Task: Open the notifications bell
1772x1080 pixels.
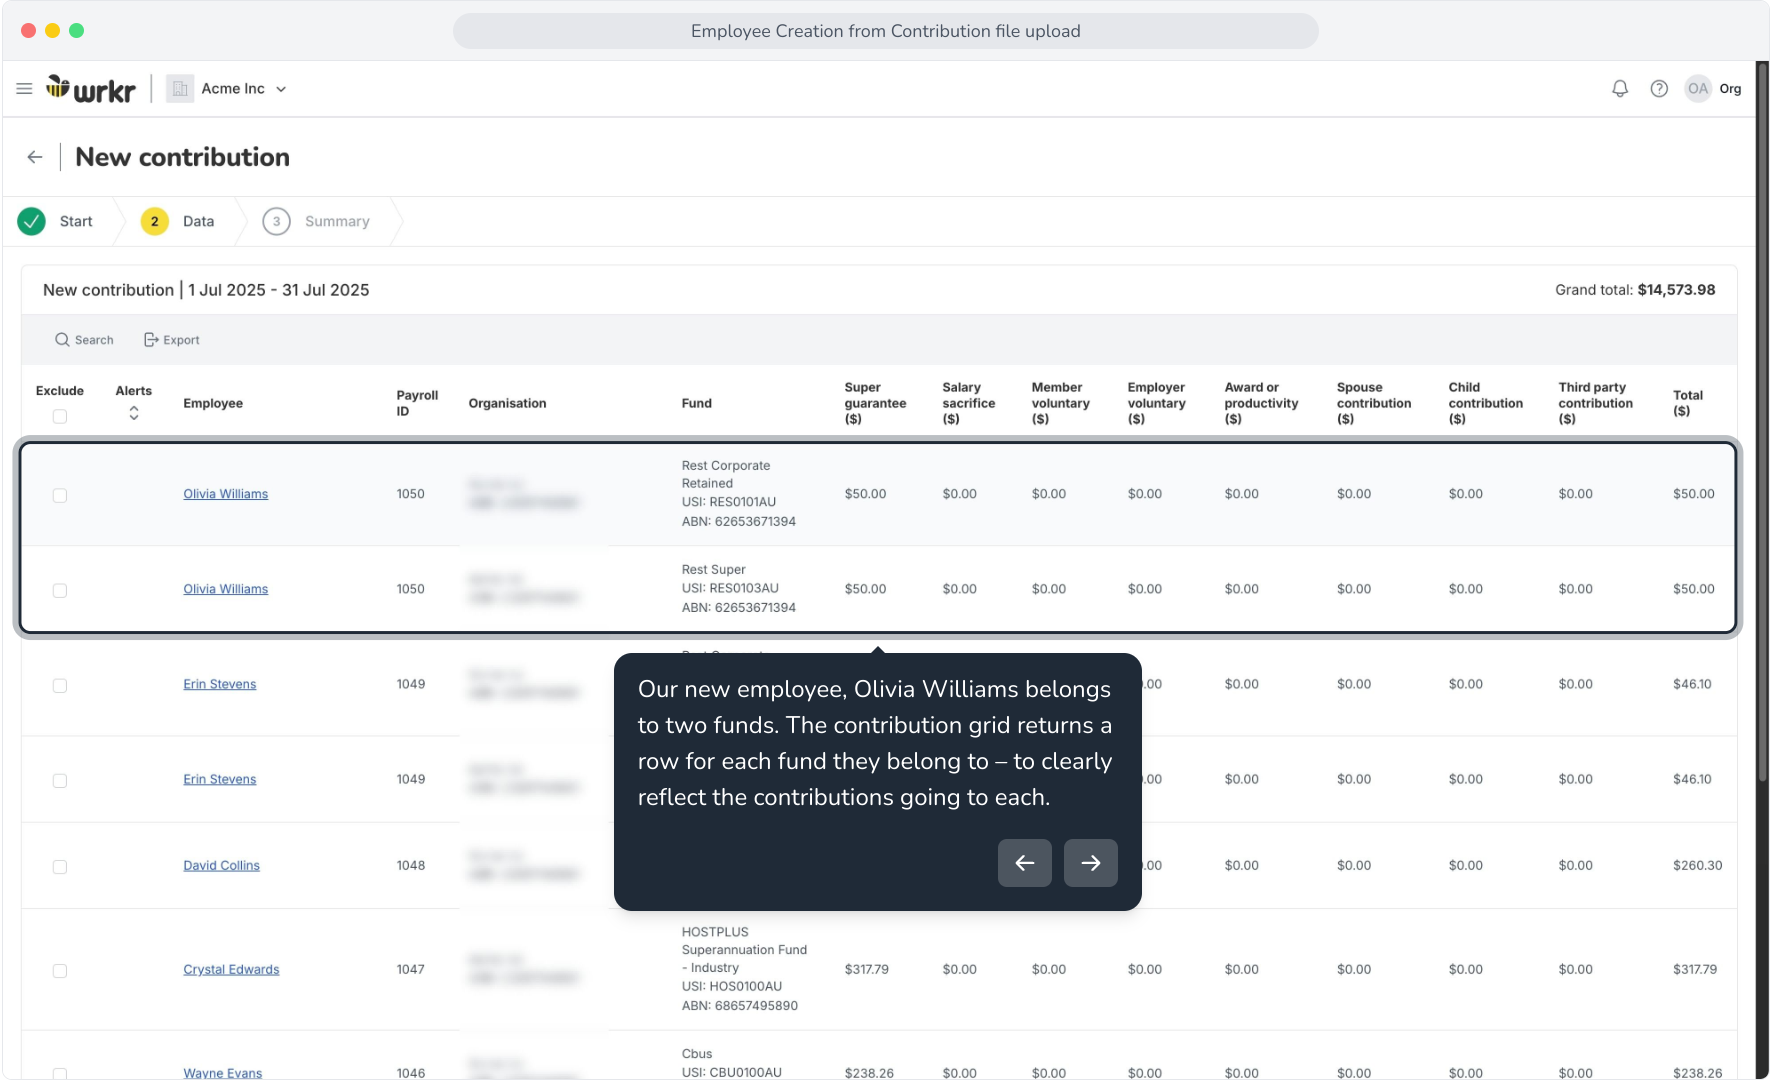Action: coord(1620,89)
